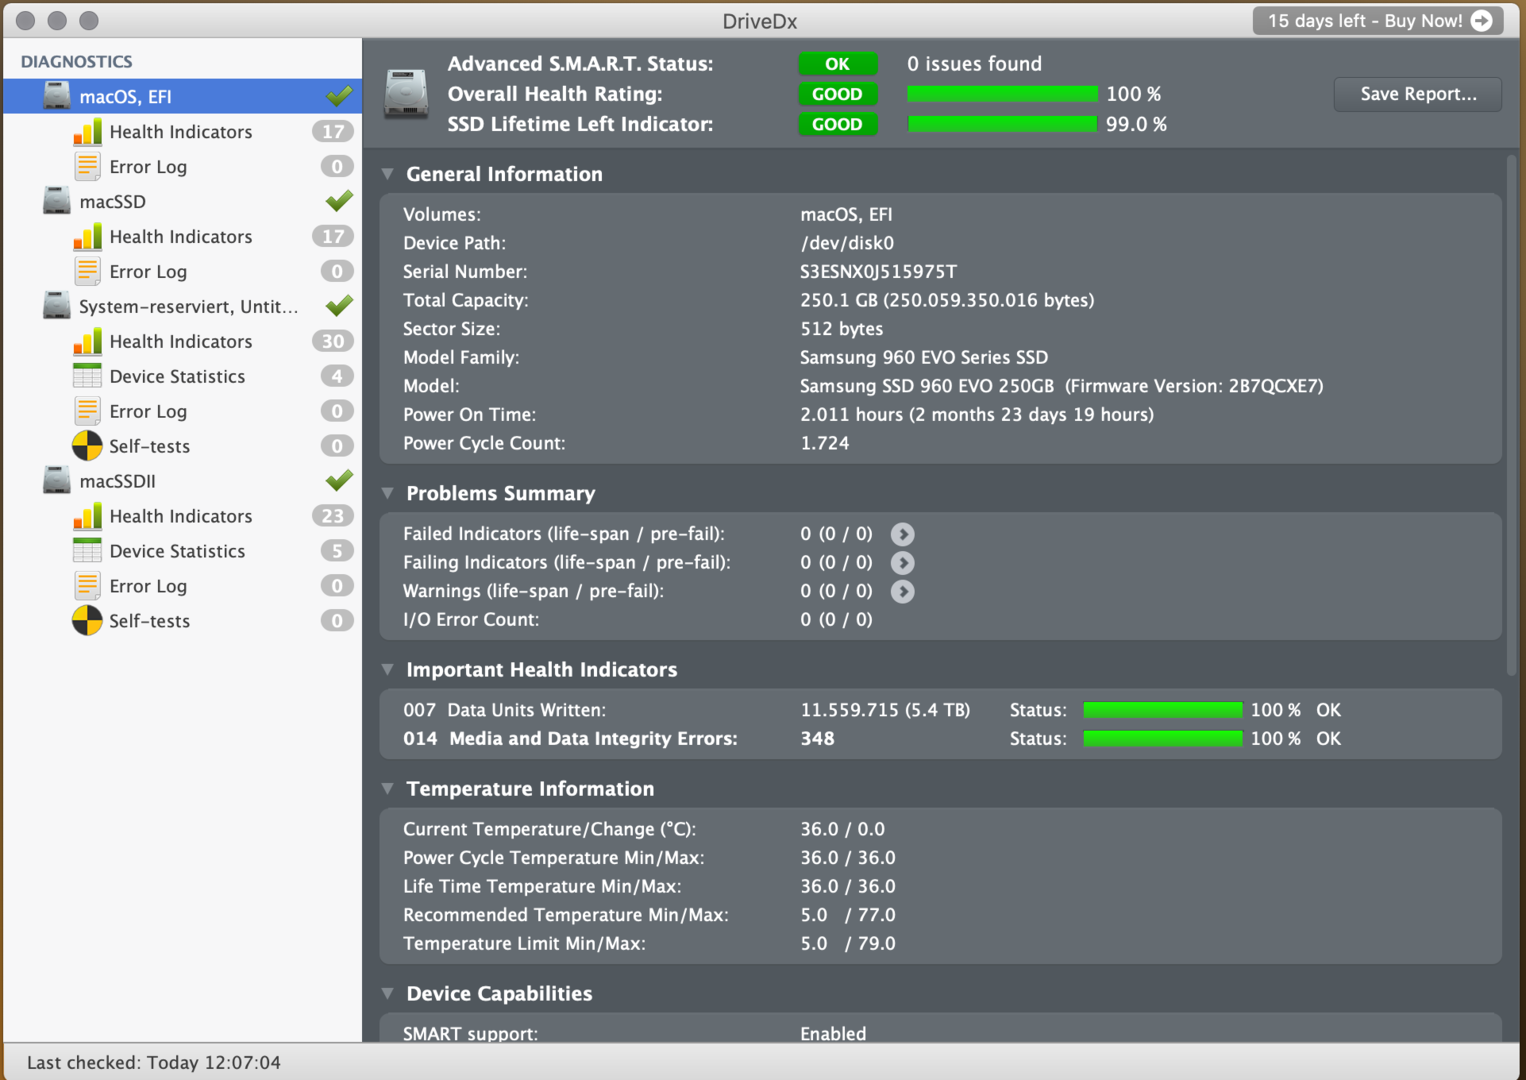Image resolution: width=1526 pixels, height=1080 pixels.
Task: Click arrow icon in Buy Now button
Action: pos(1482,21)
